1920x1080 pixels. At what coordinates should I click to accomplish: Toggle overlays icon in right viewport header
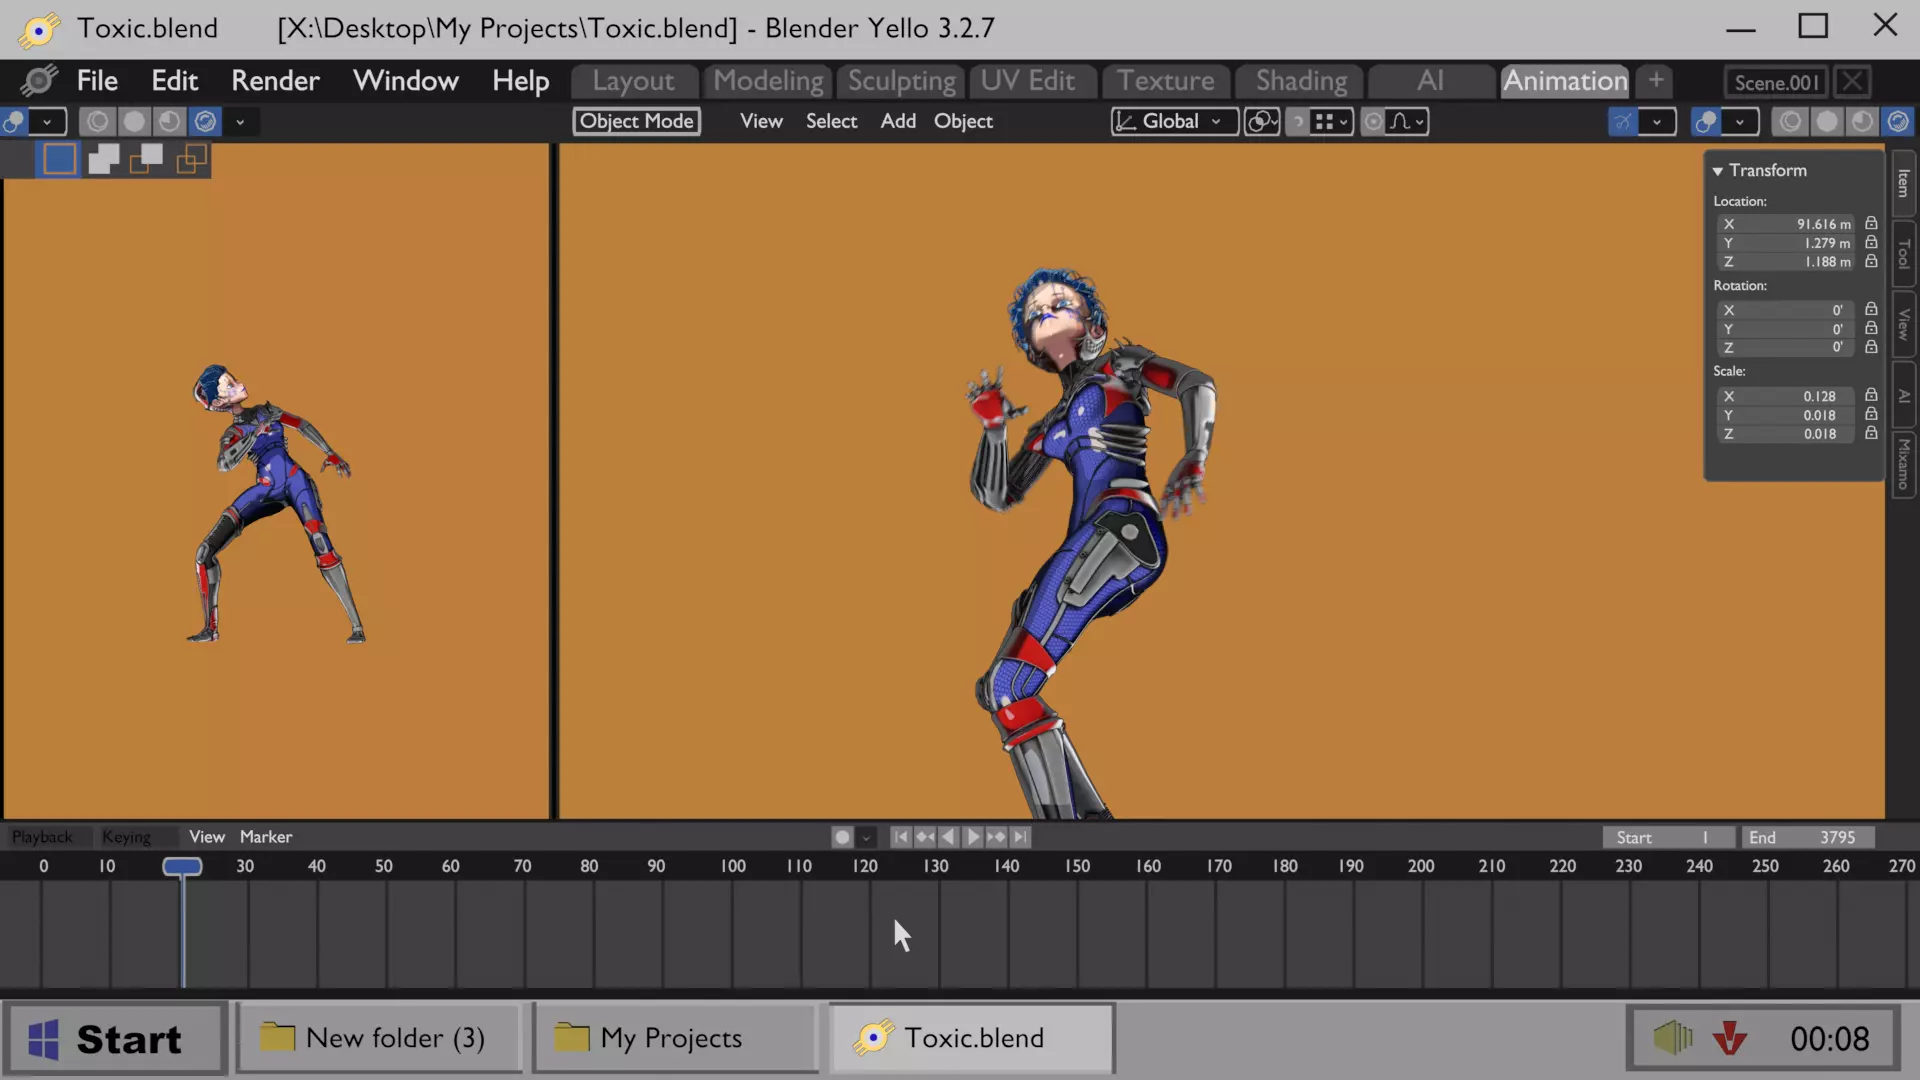(x=1706, y=122)
